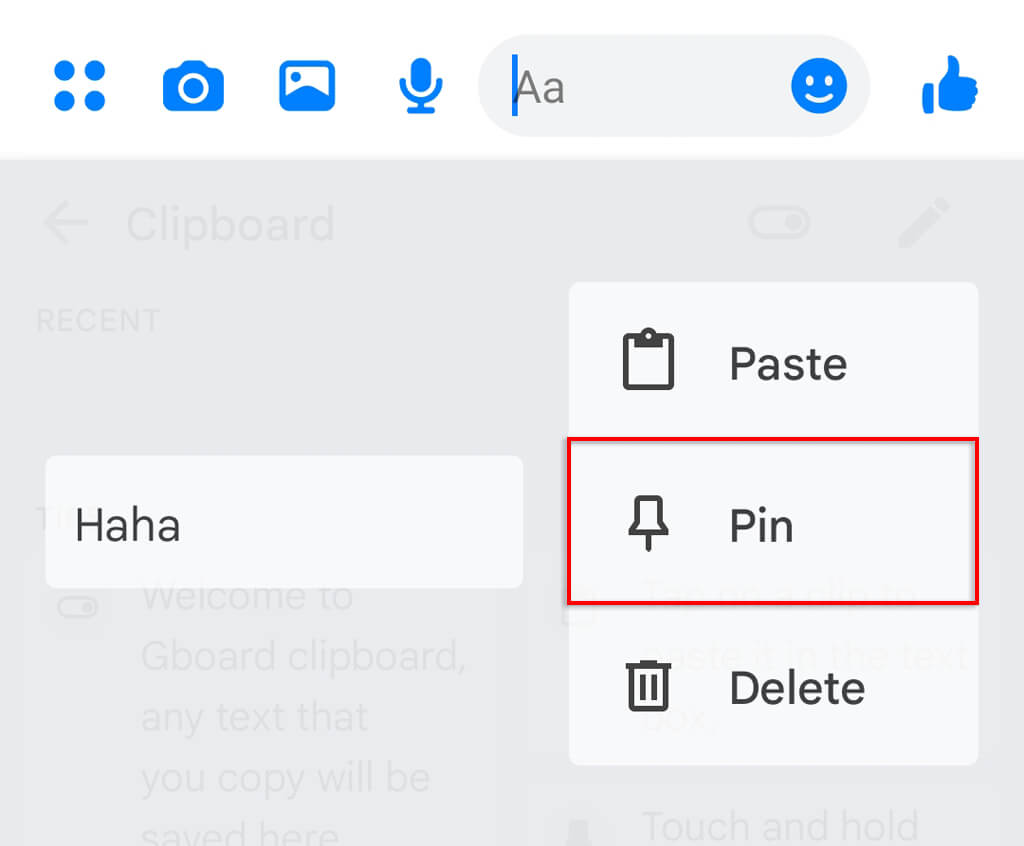Open the photo gallery picker

[x=307, y=86]
